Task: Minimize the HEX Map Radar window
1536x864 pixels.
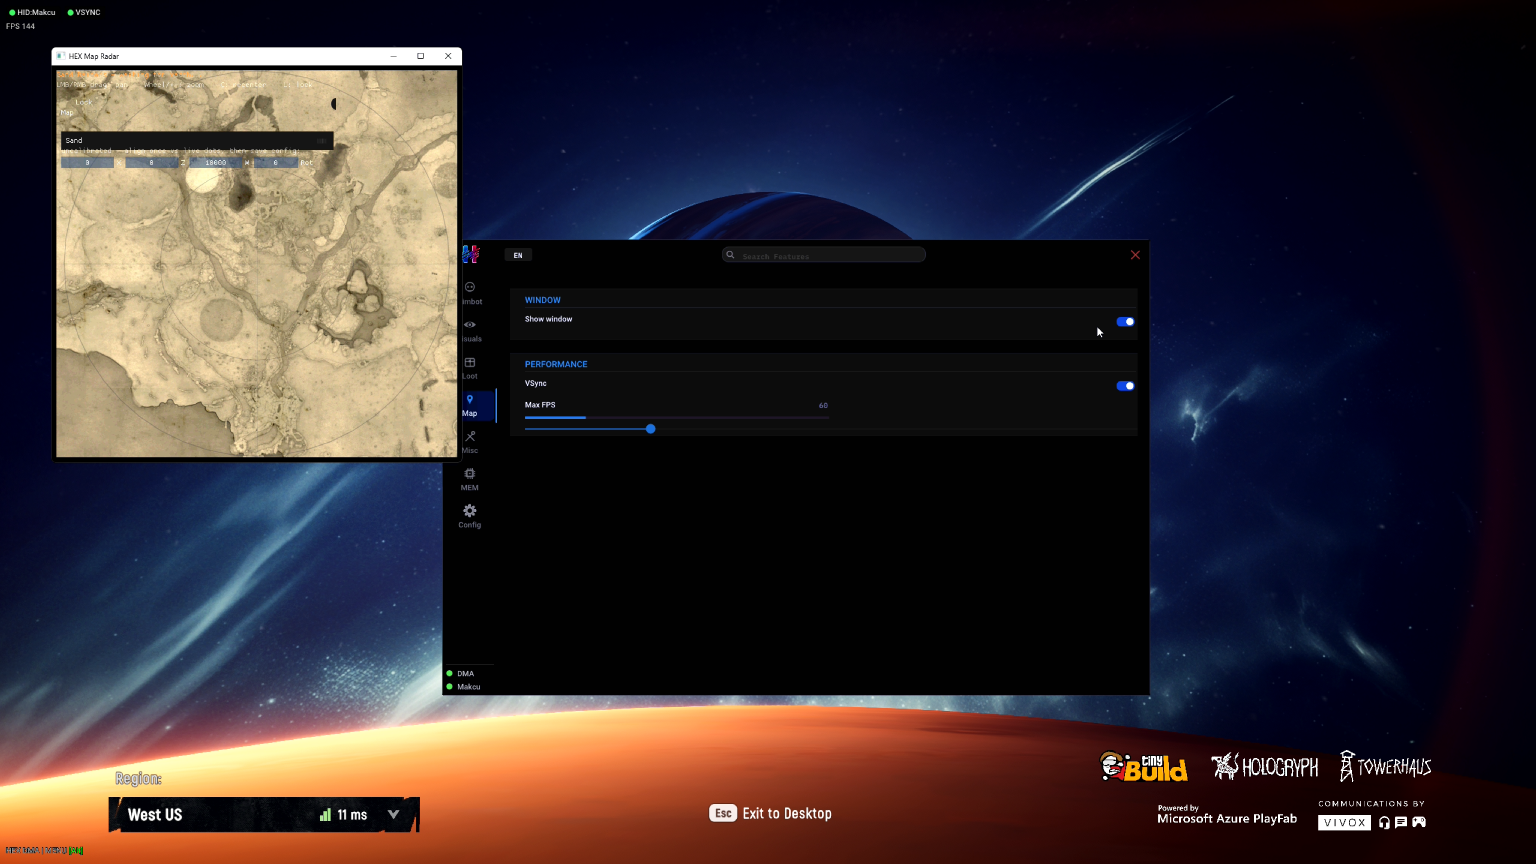Action: [x=394, y=56]
